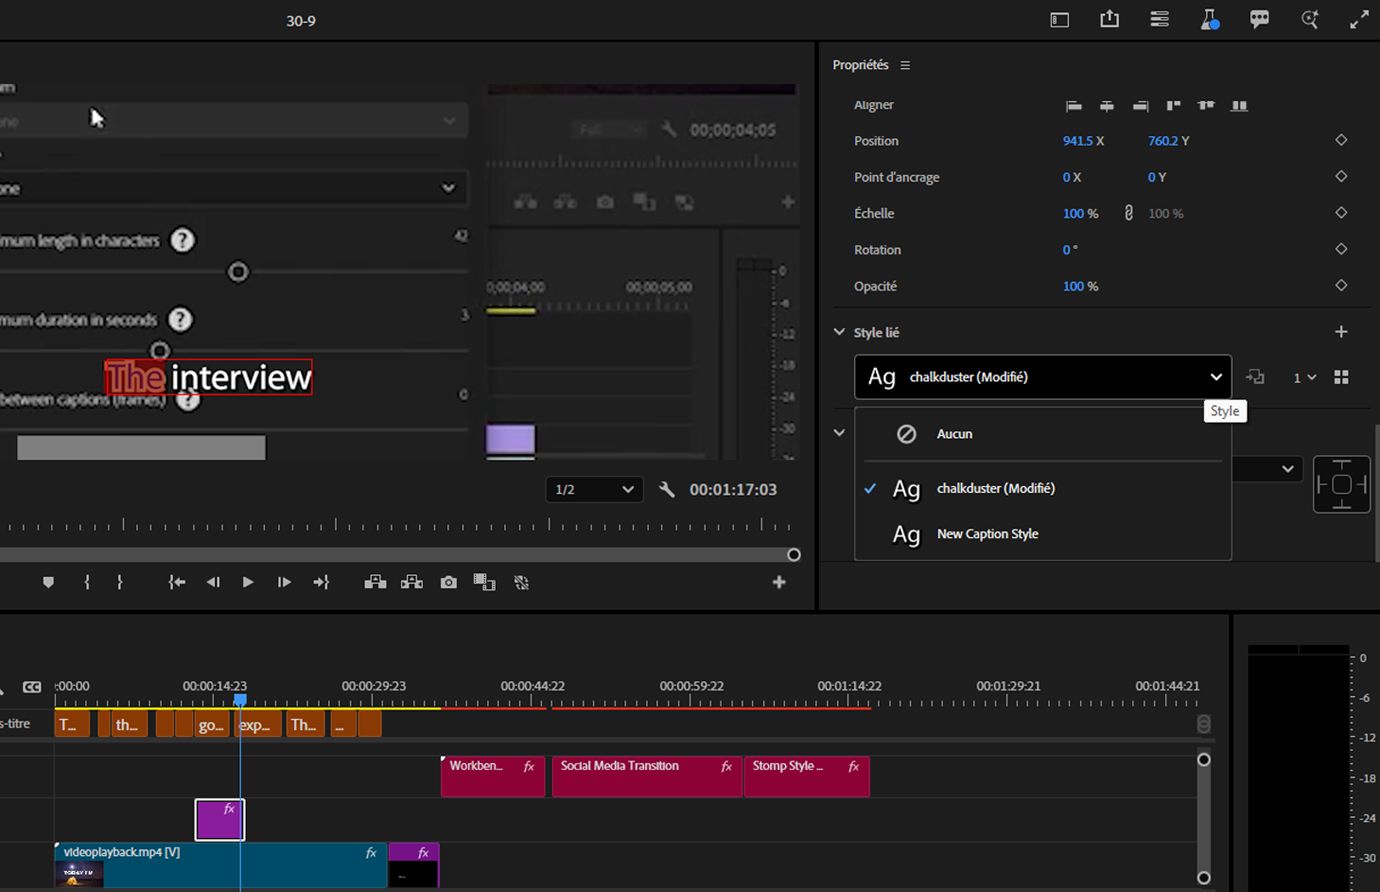Select New Caption Style from the list

[987, 534]
